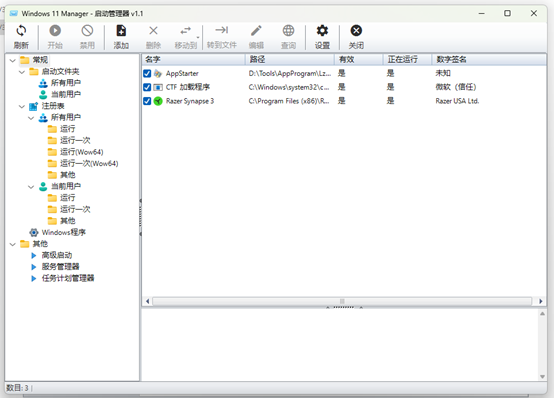Open 服务管理器 service manager item
554x398 pixels.
(60, 267)
